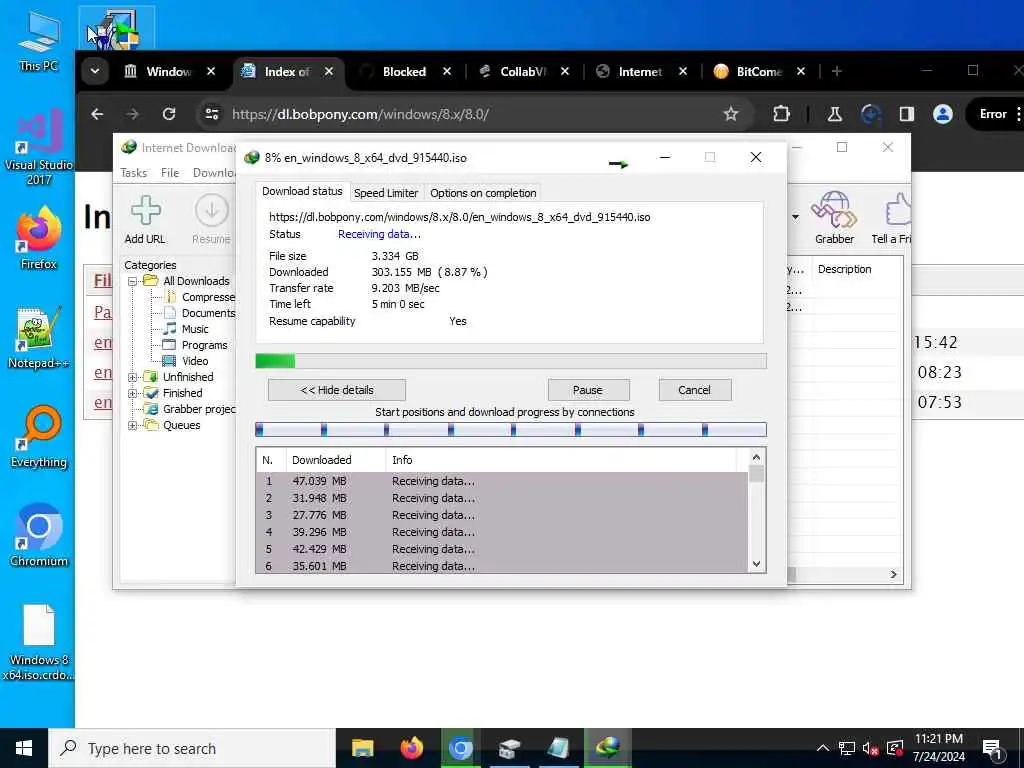Image resolution: width=1024 pixels, height=768 pixels.
Task: Expand Finished category node
Action: point(133,394)
